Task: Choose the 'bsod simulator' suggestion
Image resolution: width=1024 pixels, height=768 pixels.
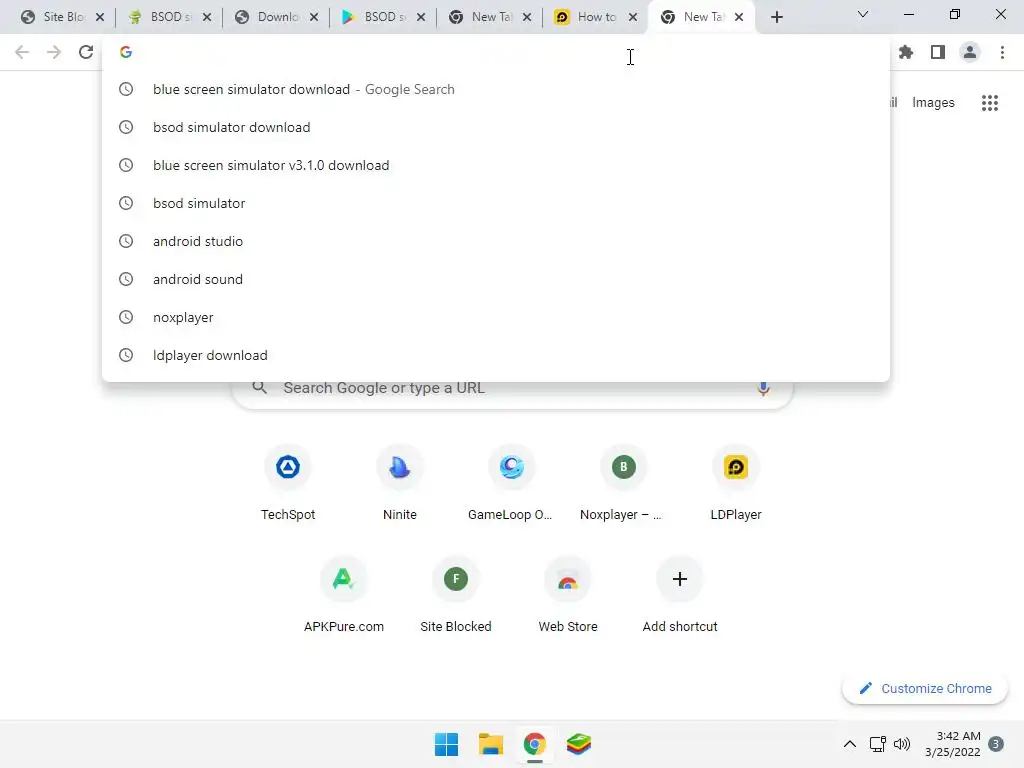Action: point(496,203)
